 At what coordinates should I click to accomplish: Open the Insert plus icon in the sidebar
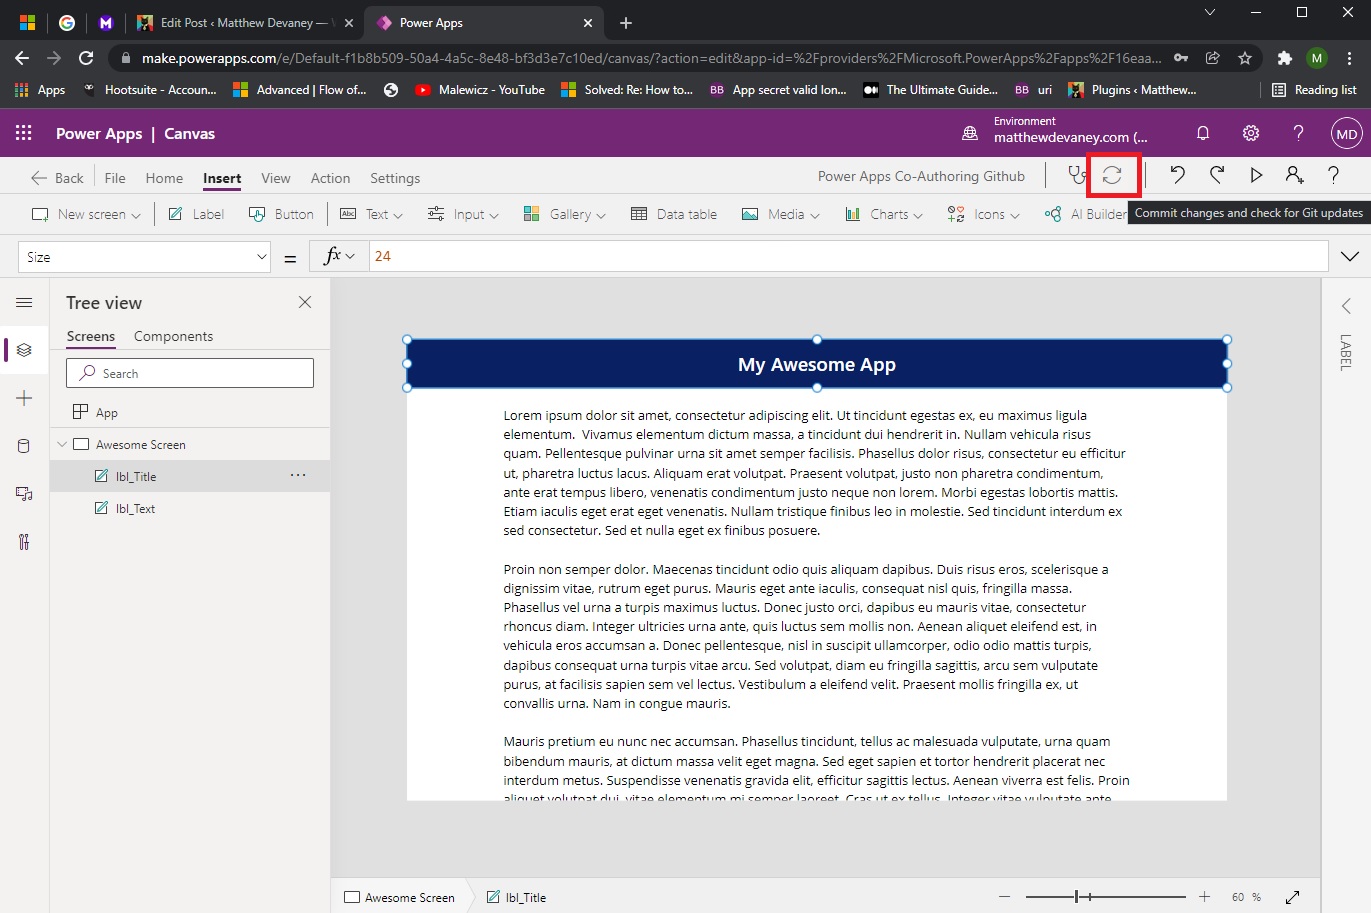click(x=23, y=397)
